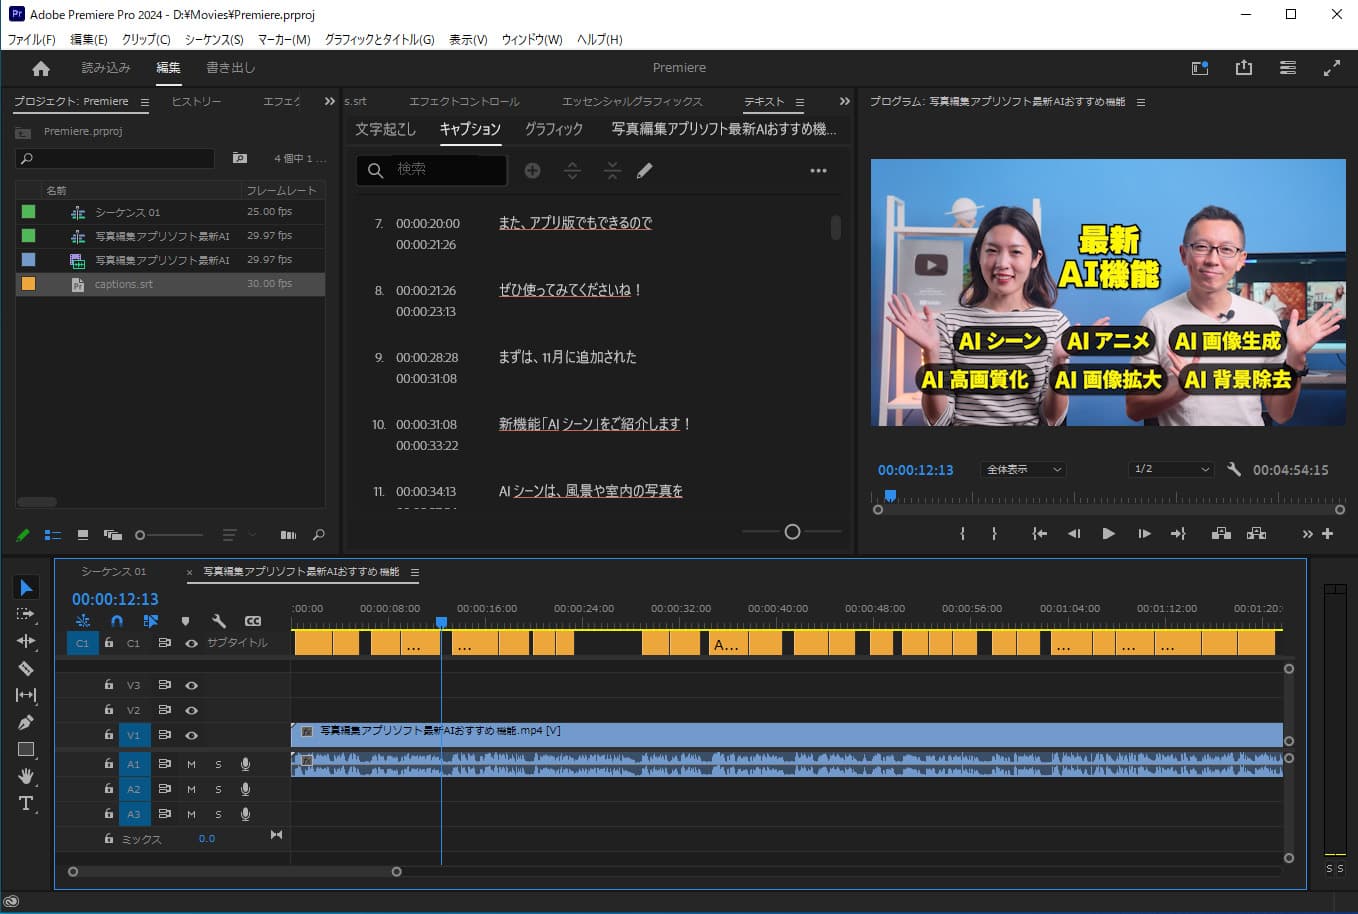
Task: Select the Selection tool arrow
Action: (27, 587)
